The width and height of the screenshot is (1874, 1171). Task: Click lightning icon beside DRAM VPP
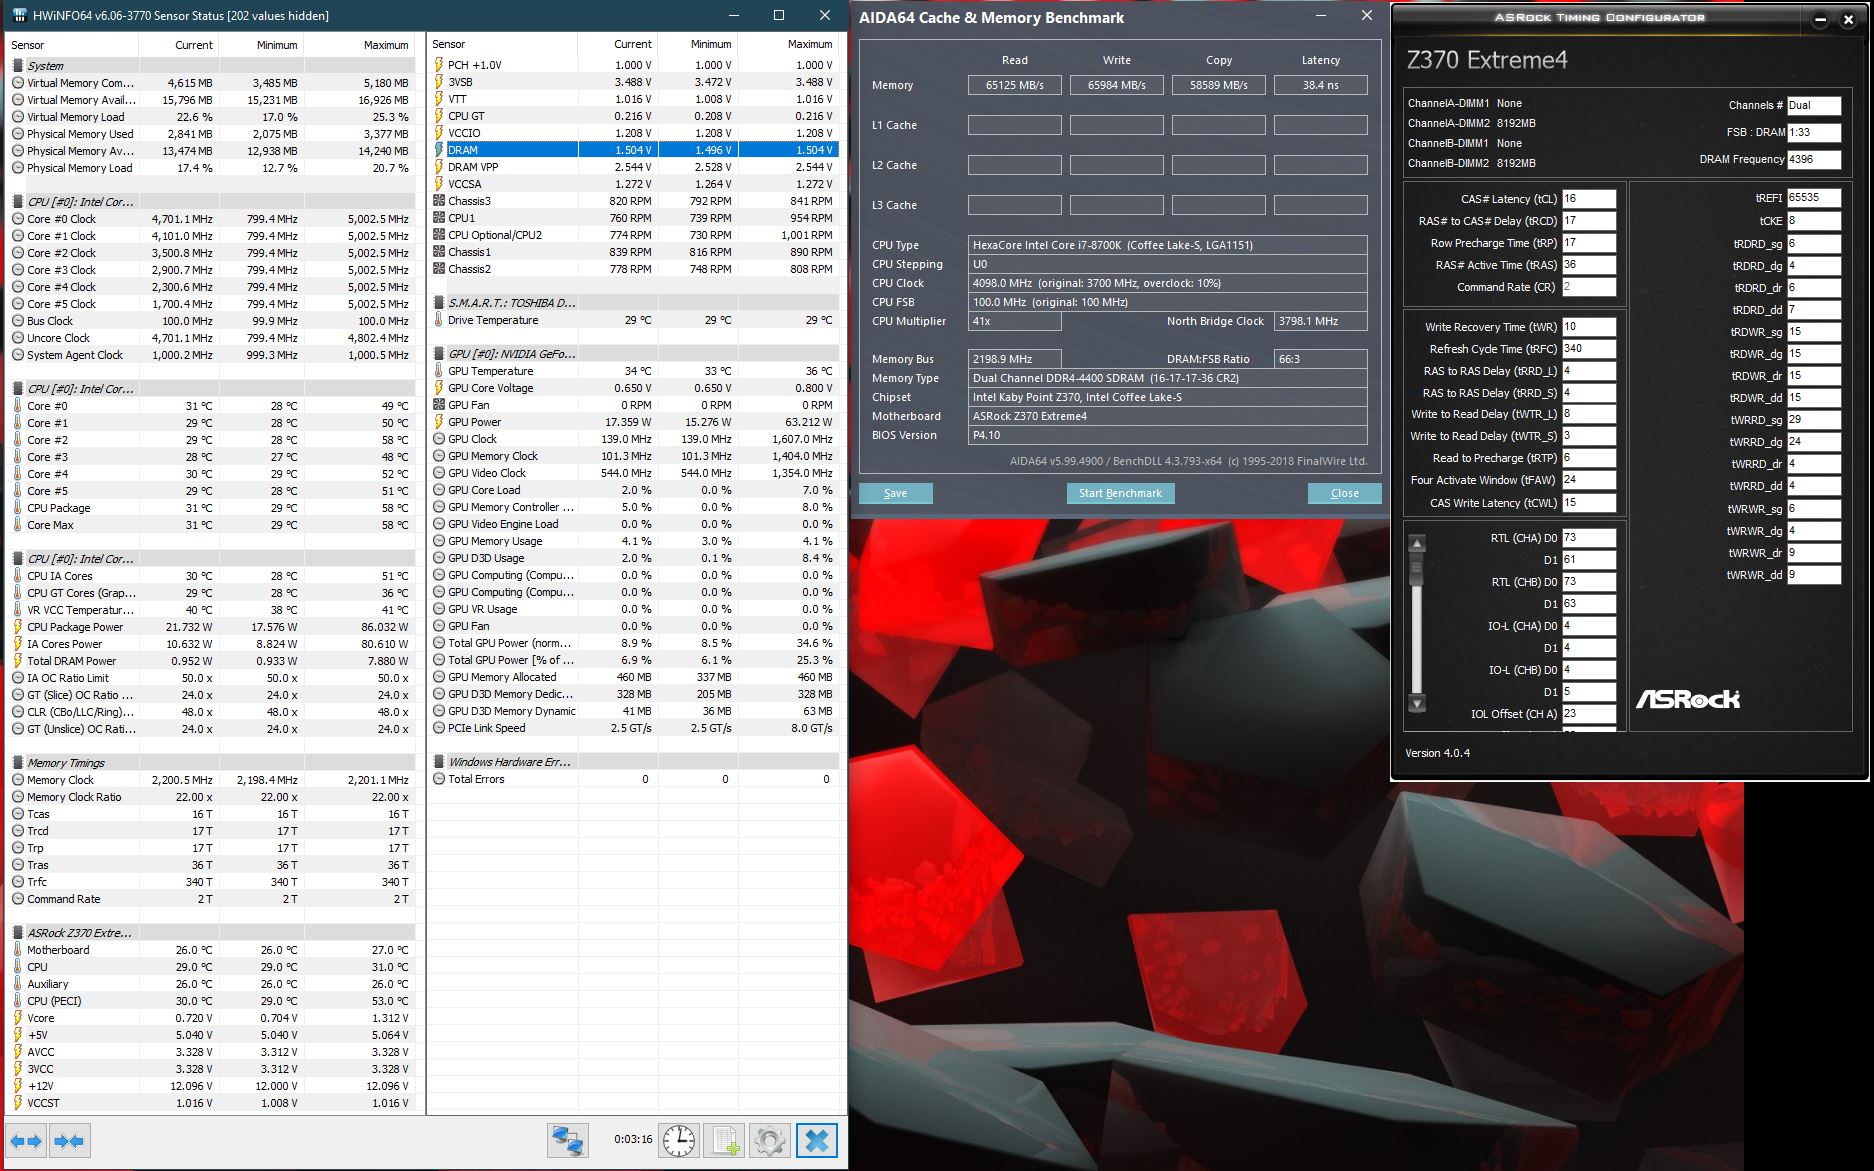[x=439, y=167]
